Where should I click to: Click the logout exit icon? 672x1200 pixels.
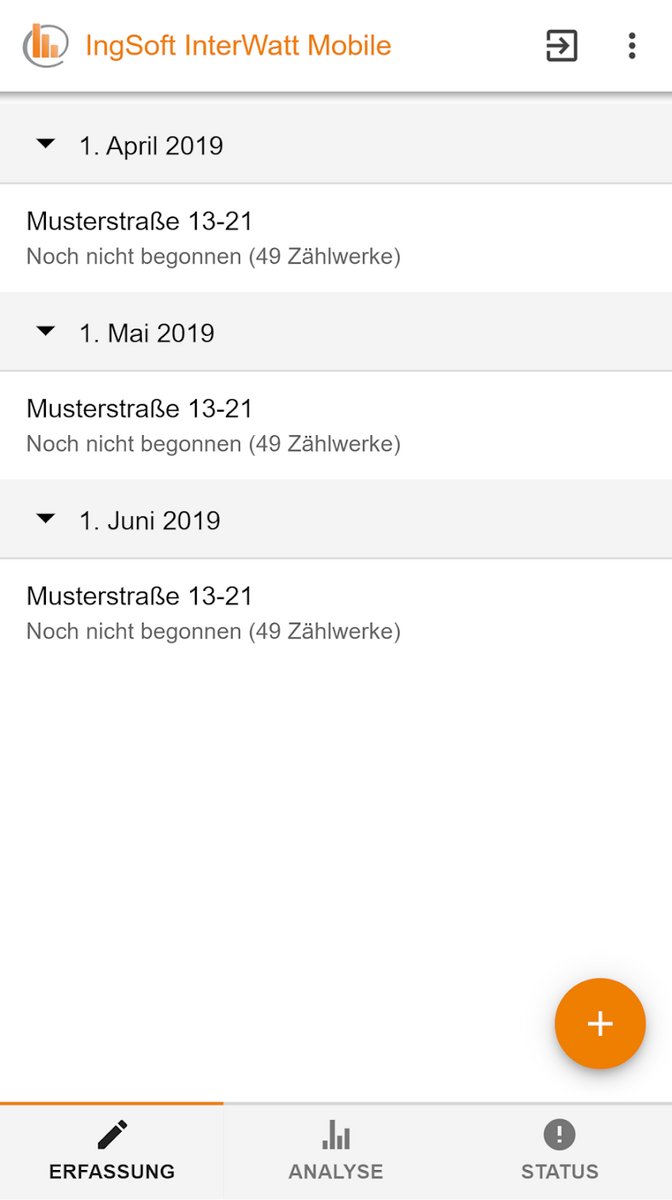tap(561, 46)
